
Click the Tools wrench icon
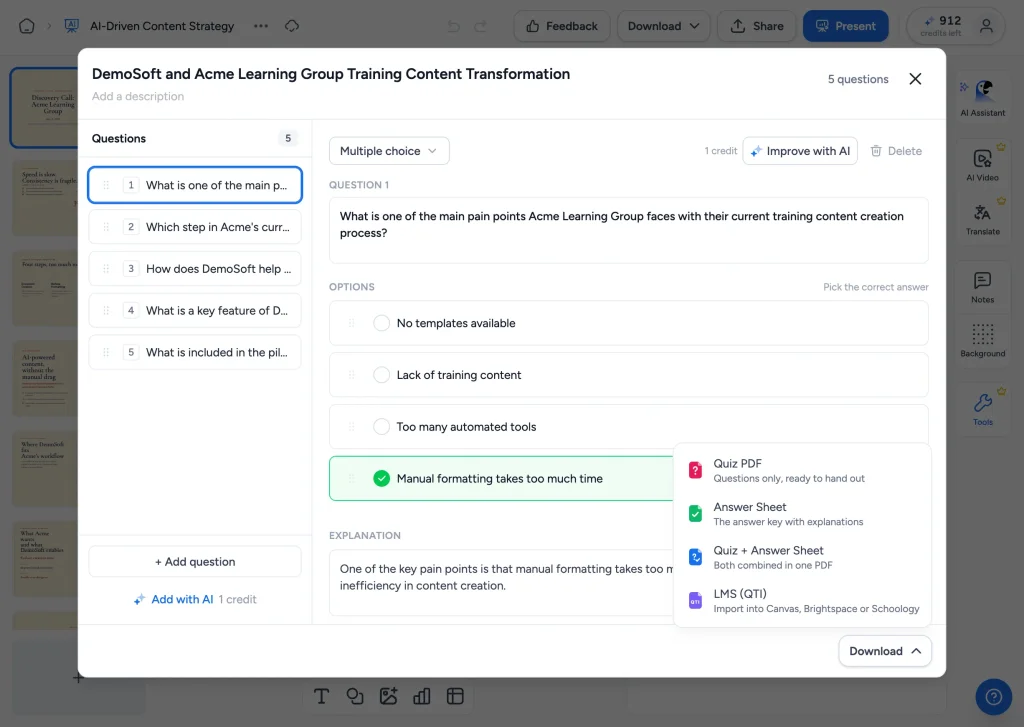tap(982, 402)
